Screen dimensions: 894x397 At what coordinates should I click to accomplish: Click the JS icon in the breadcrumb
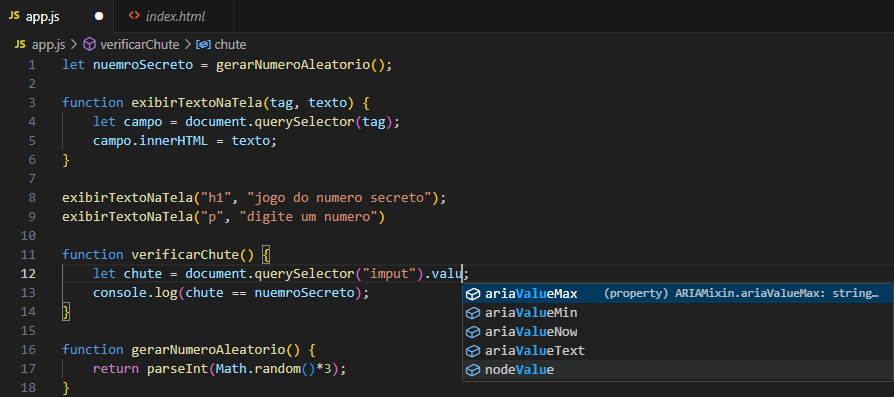coord(20,44)
